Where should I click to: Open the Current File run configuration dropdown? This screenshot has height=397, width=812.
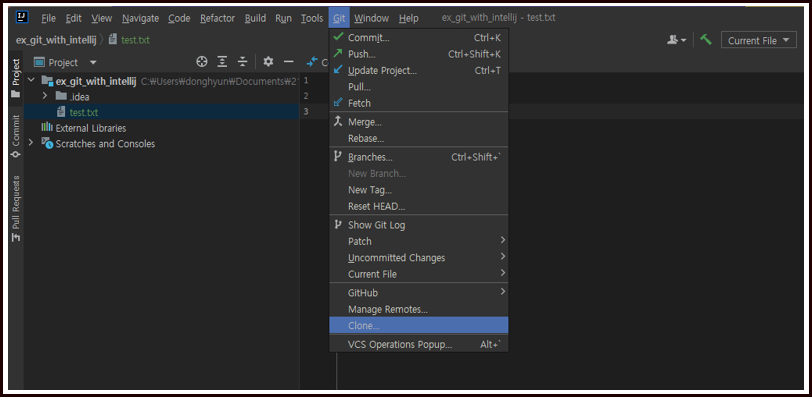759,40
